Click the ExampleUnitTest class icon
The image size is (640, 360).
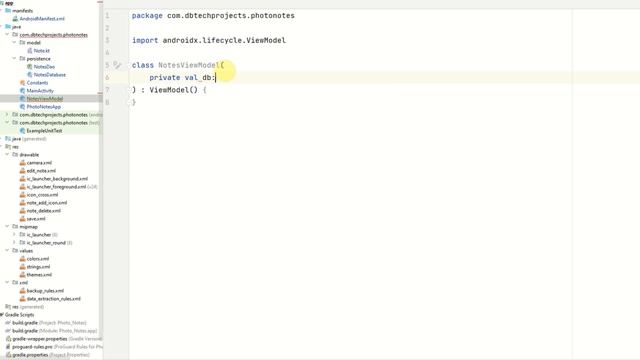click(22, 131)
